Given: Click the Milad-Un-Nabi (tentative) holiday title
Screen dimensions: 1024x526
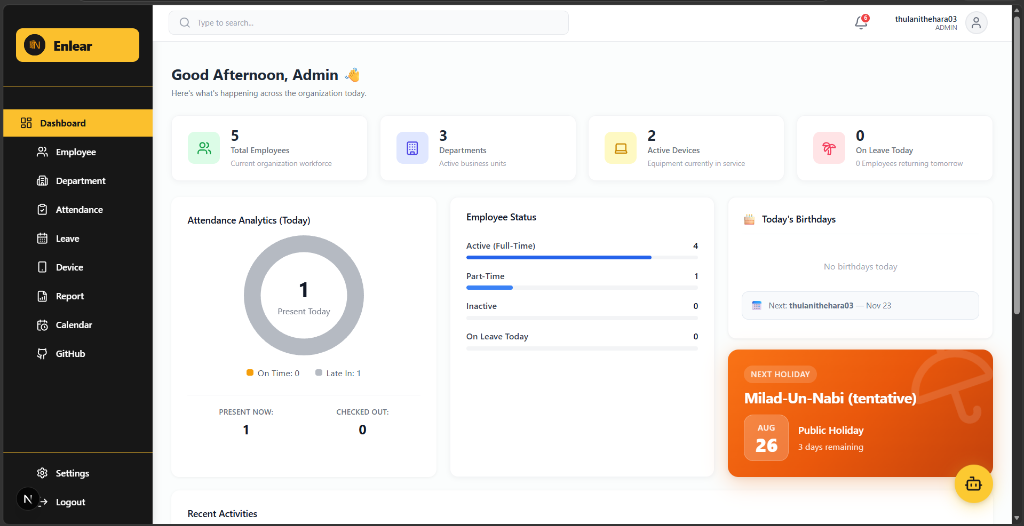Looking at the screenshot, I should (830, 398).
